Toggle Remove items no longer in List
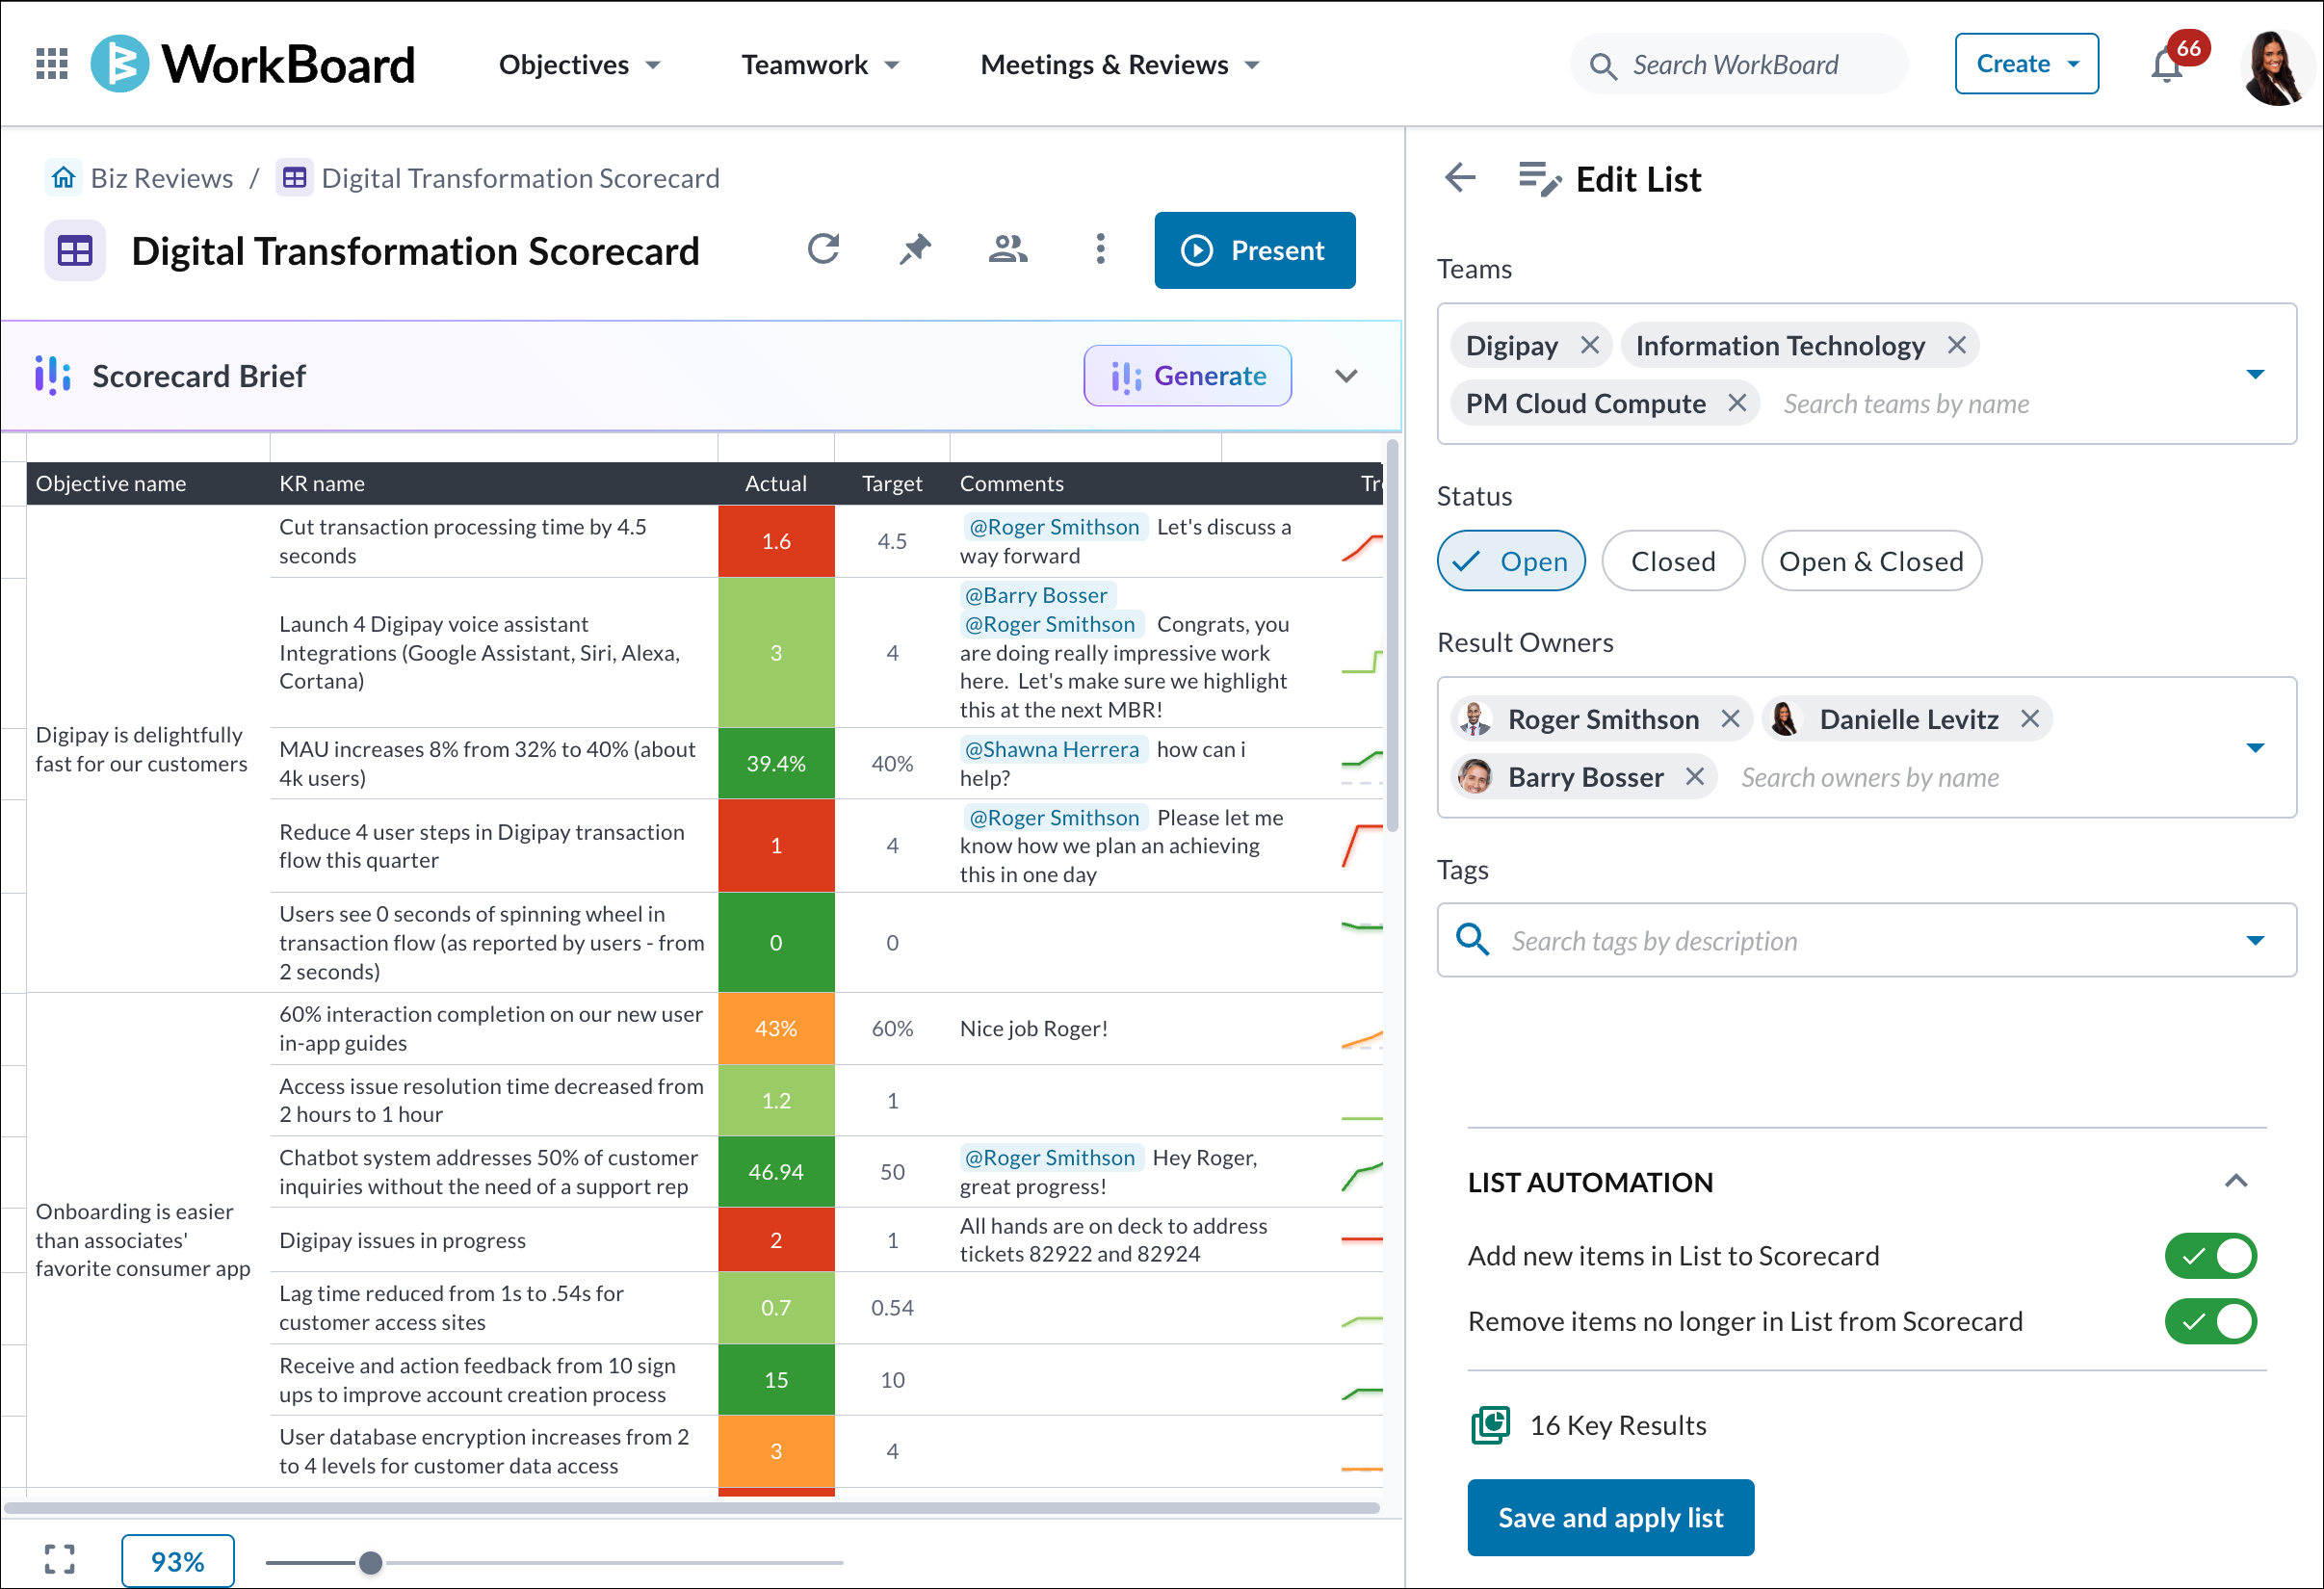Viewport: 2324px width, 1589px height. point(2211,1322)
